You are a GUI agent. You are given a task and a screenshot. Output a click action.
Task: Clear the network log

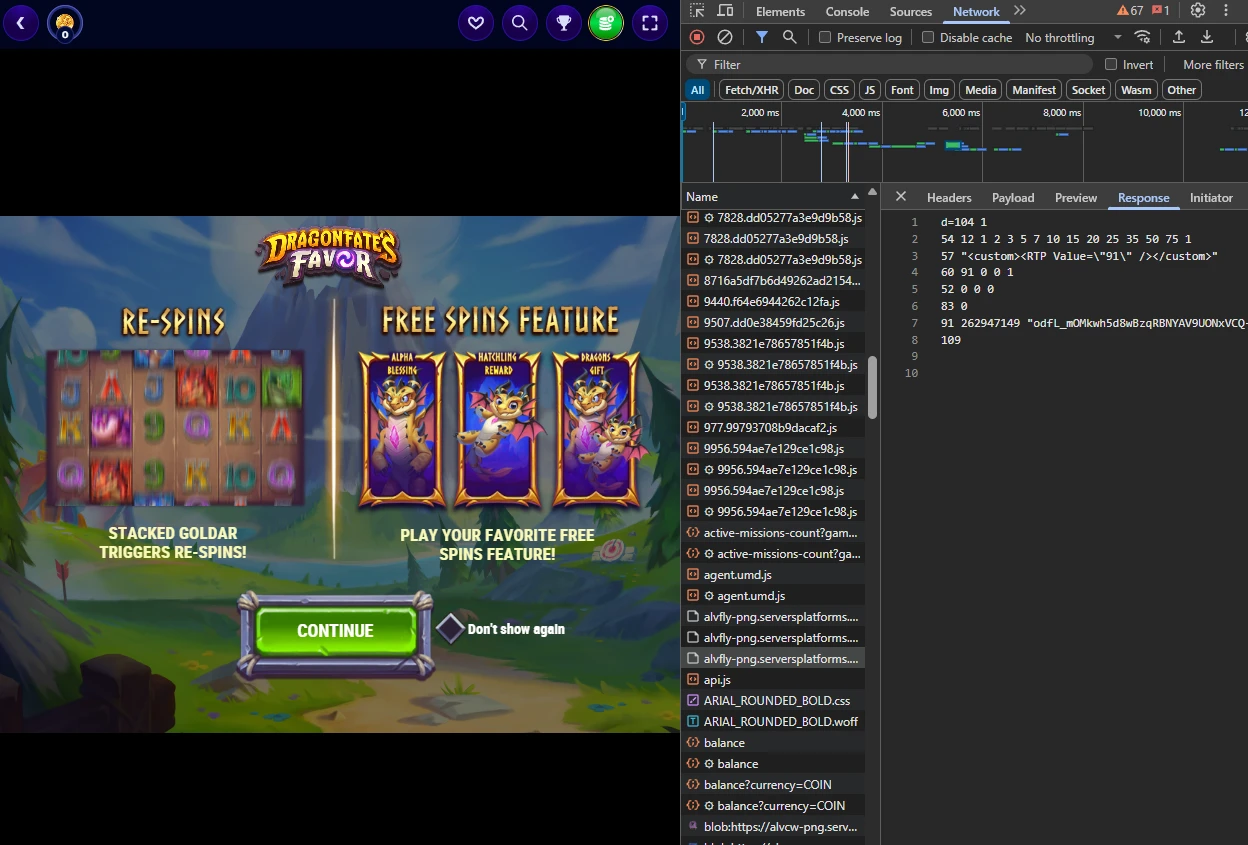[725, 37]
